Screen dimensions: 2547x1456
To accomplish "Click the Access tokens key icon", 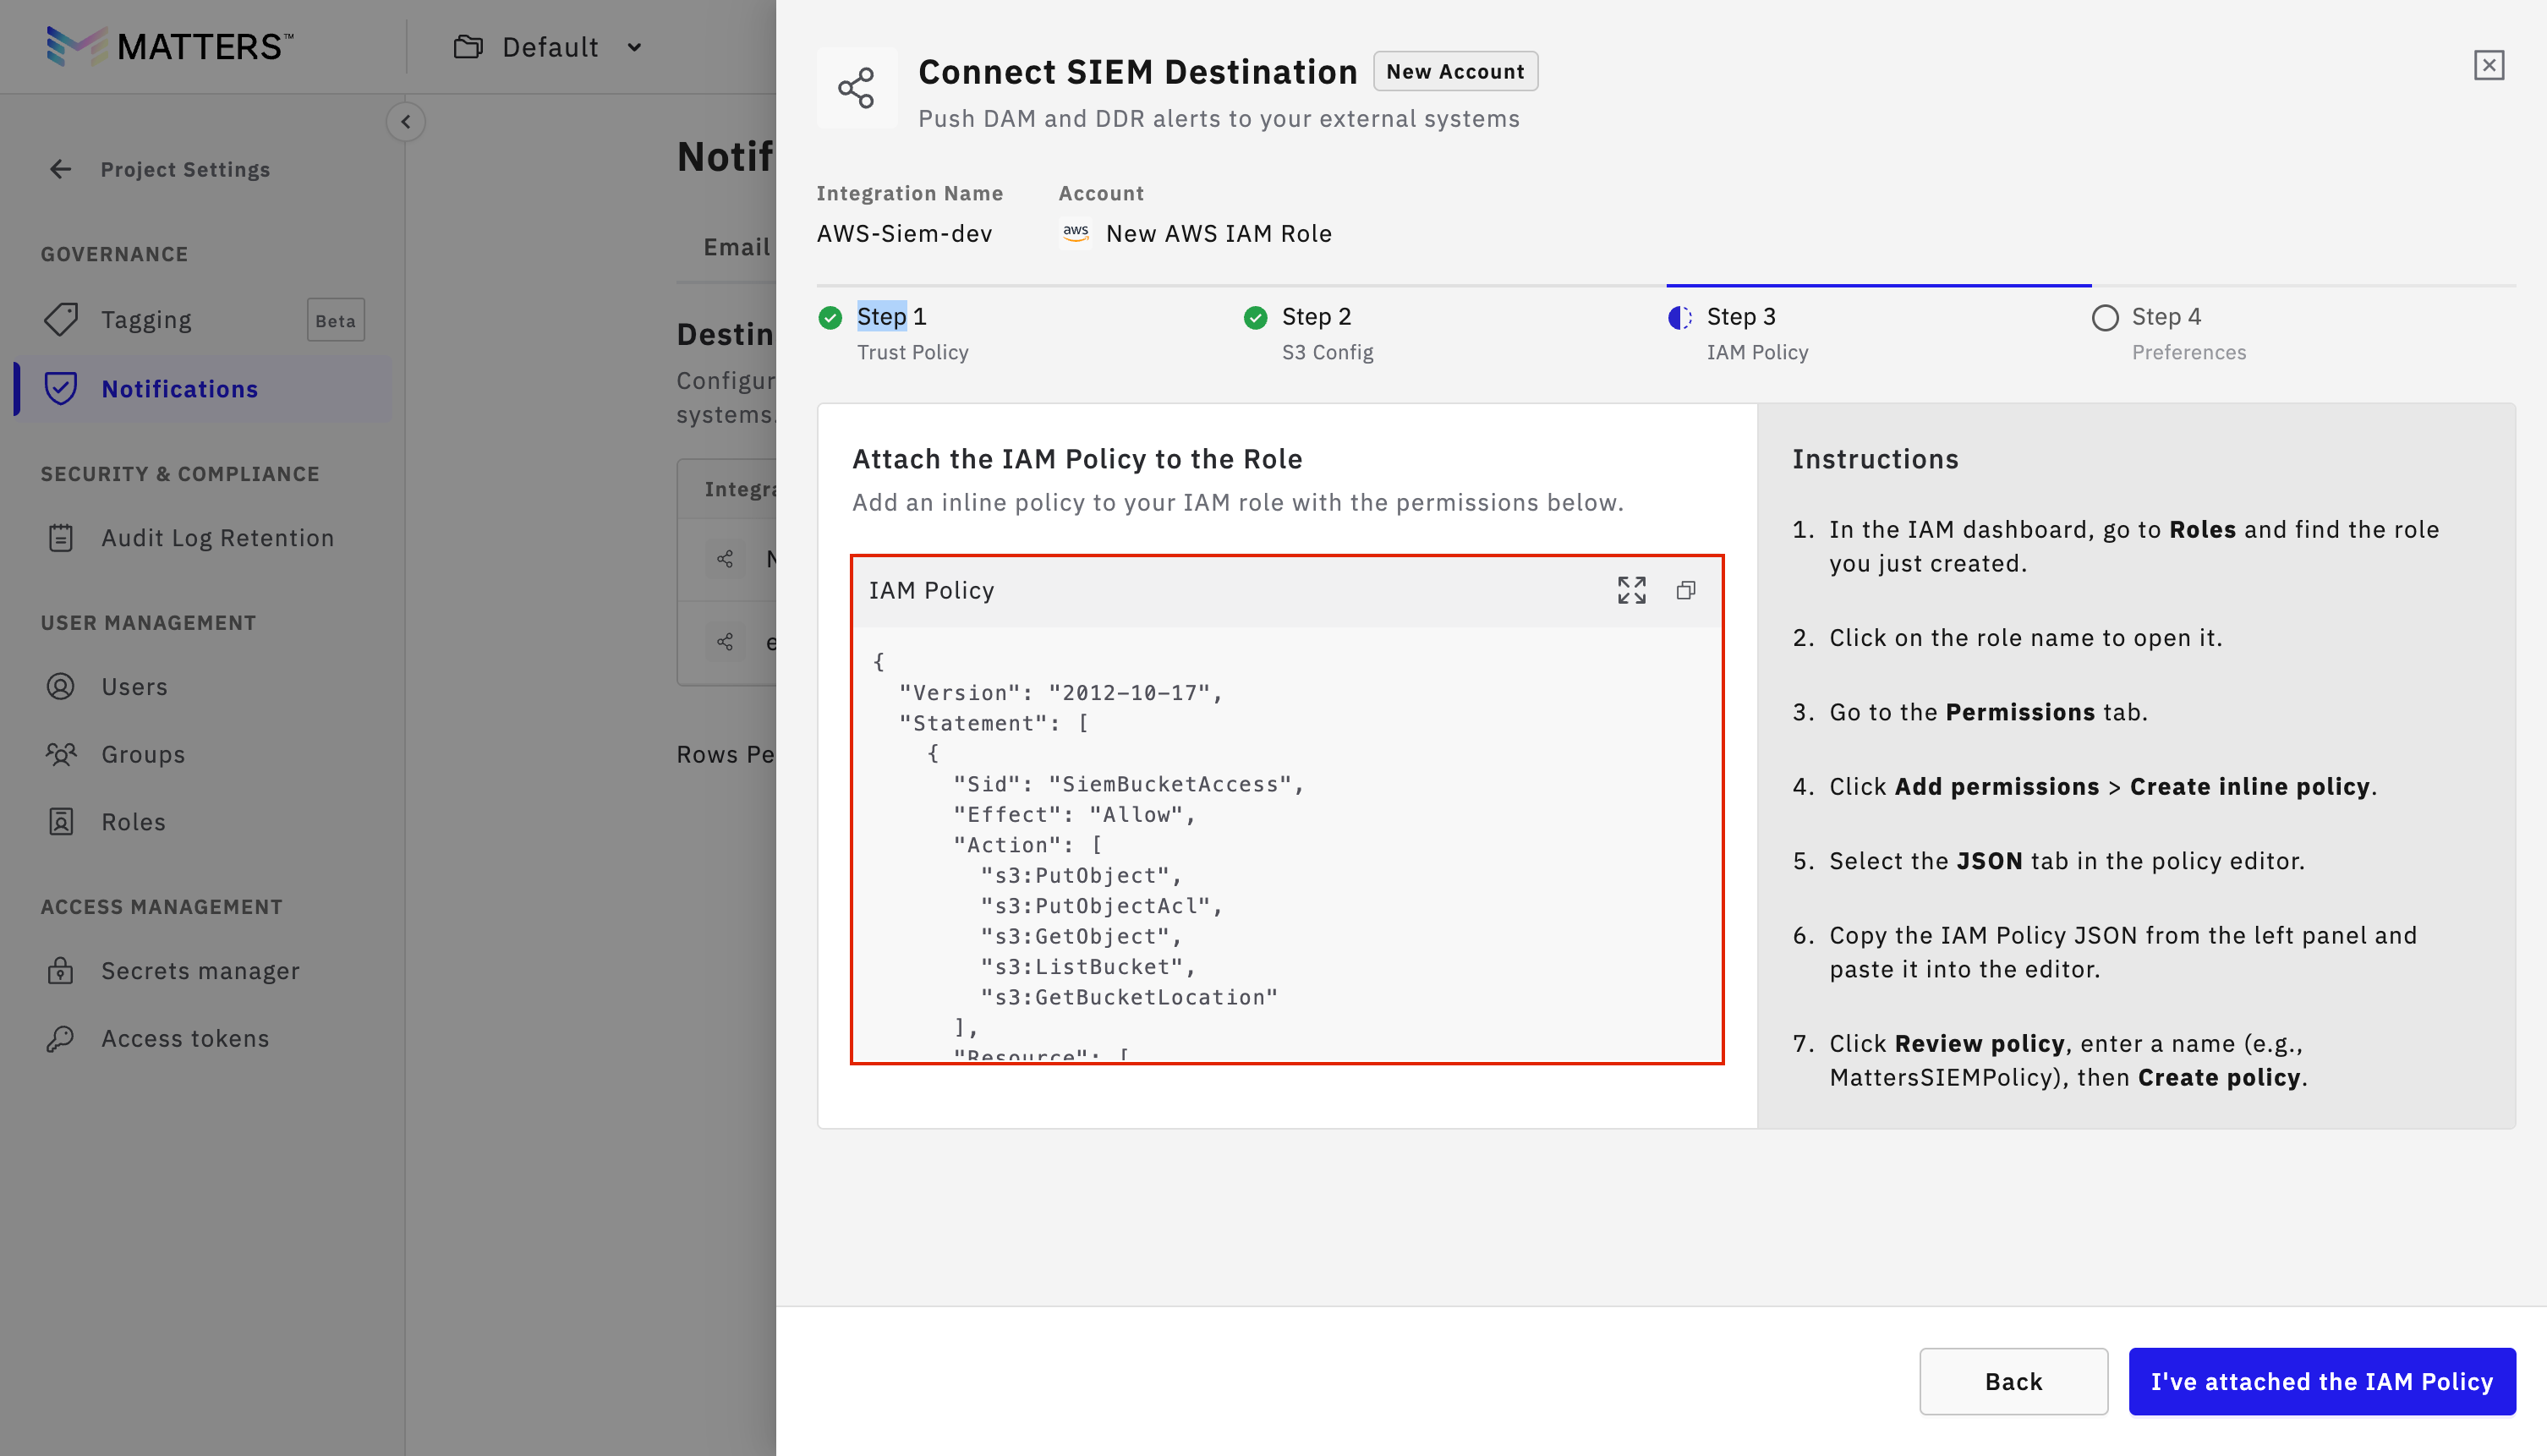I will (x=61, y=1038).
